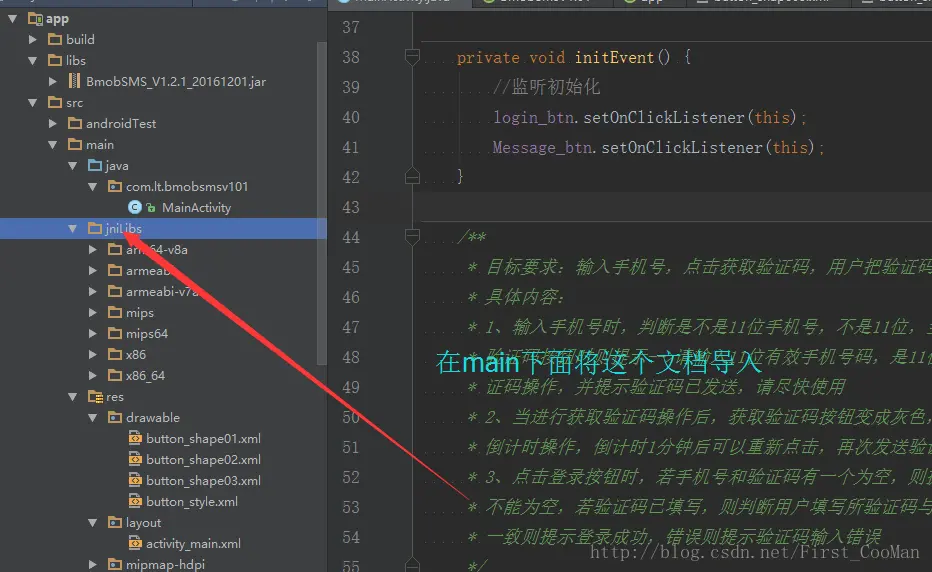The width and height of the screenshot is (932, 572).
Task: Collapse the drawable folder
Action: click(93, 418)
